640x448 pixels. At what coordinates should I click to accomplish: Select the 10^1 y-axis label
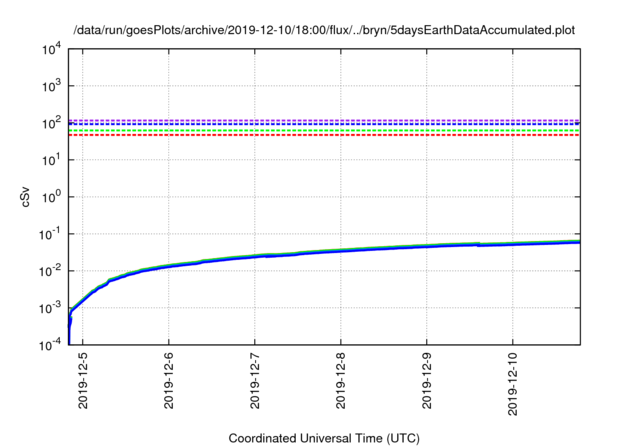(51, 160)
